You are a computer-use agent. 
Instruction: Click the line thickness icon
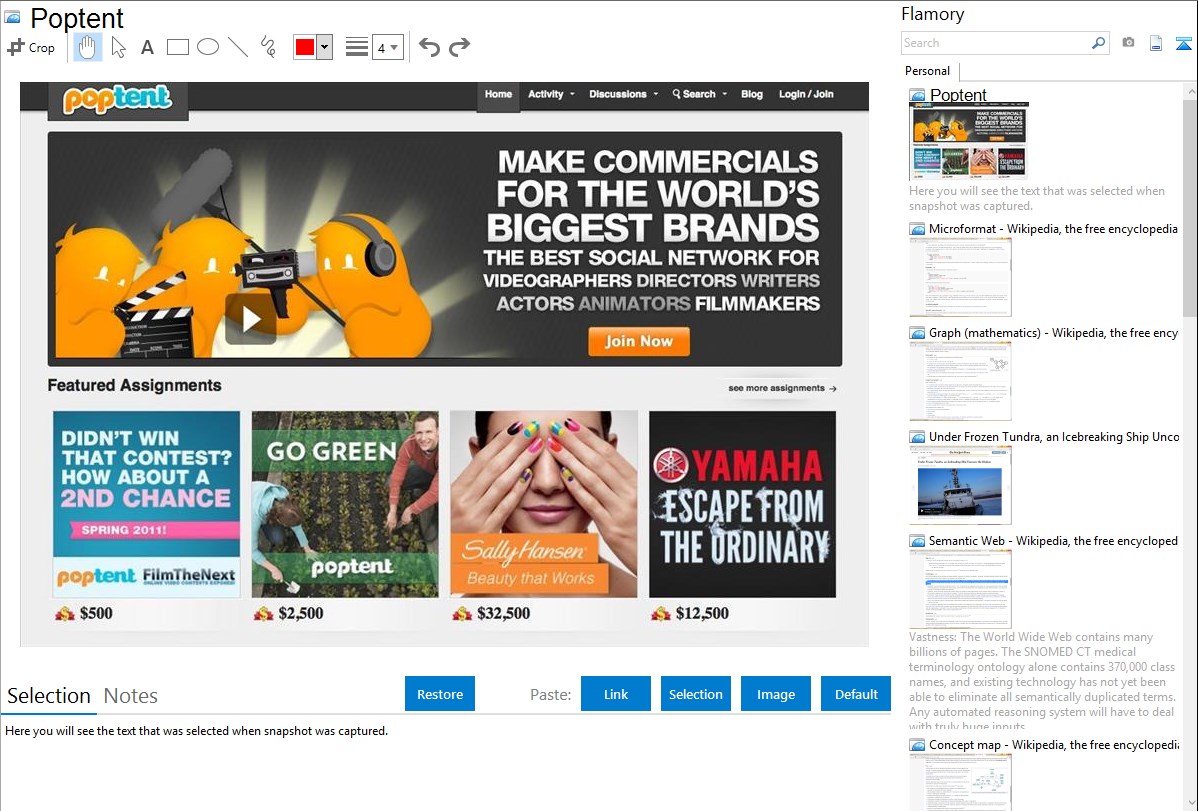[357, 47]
